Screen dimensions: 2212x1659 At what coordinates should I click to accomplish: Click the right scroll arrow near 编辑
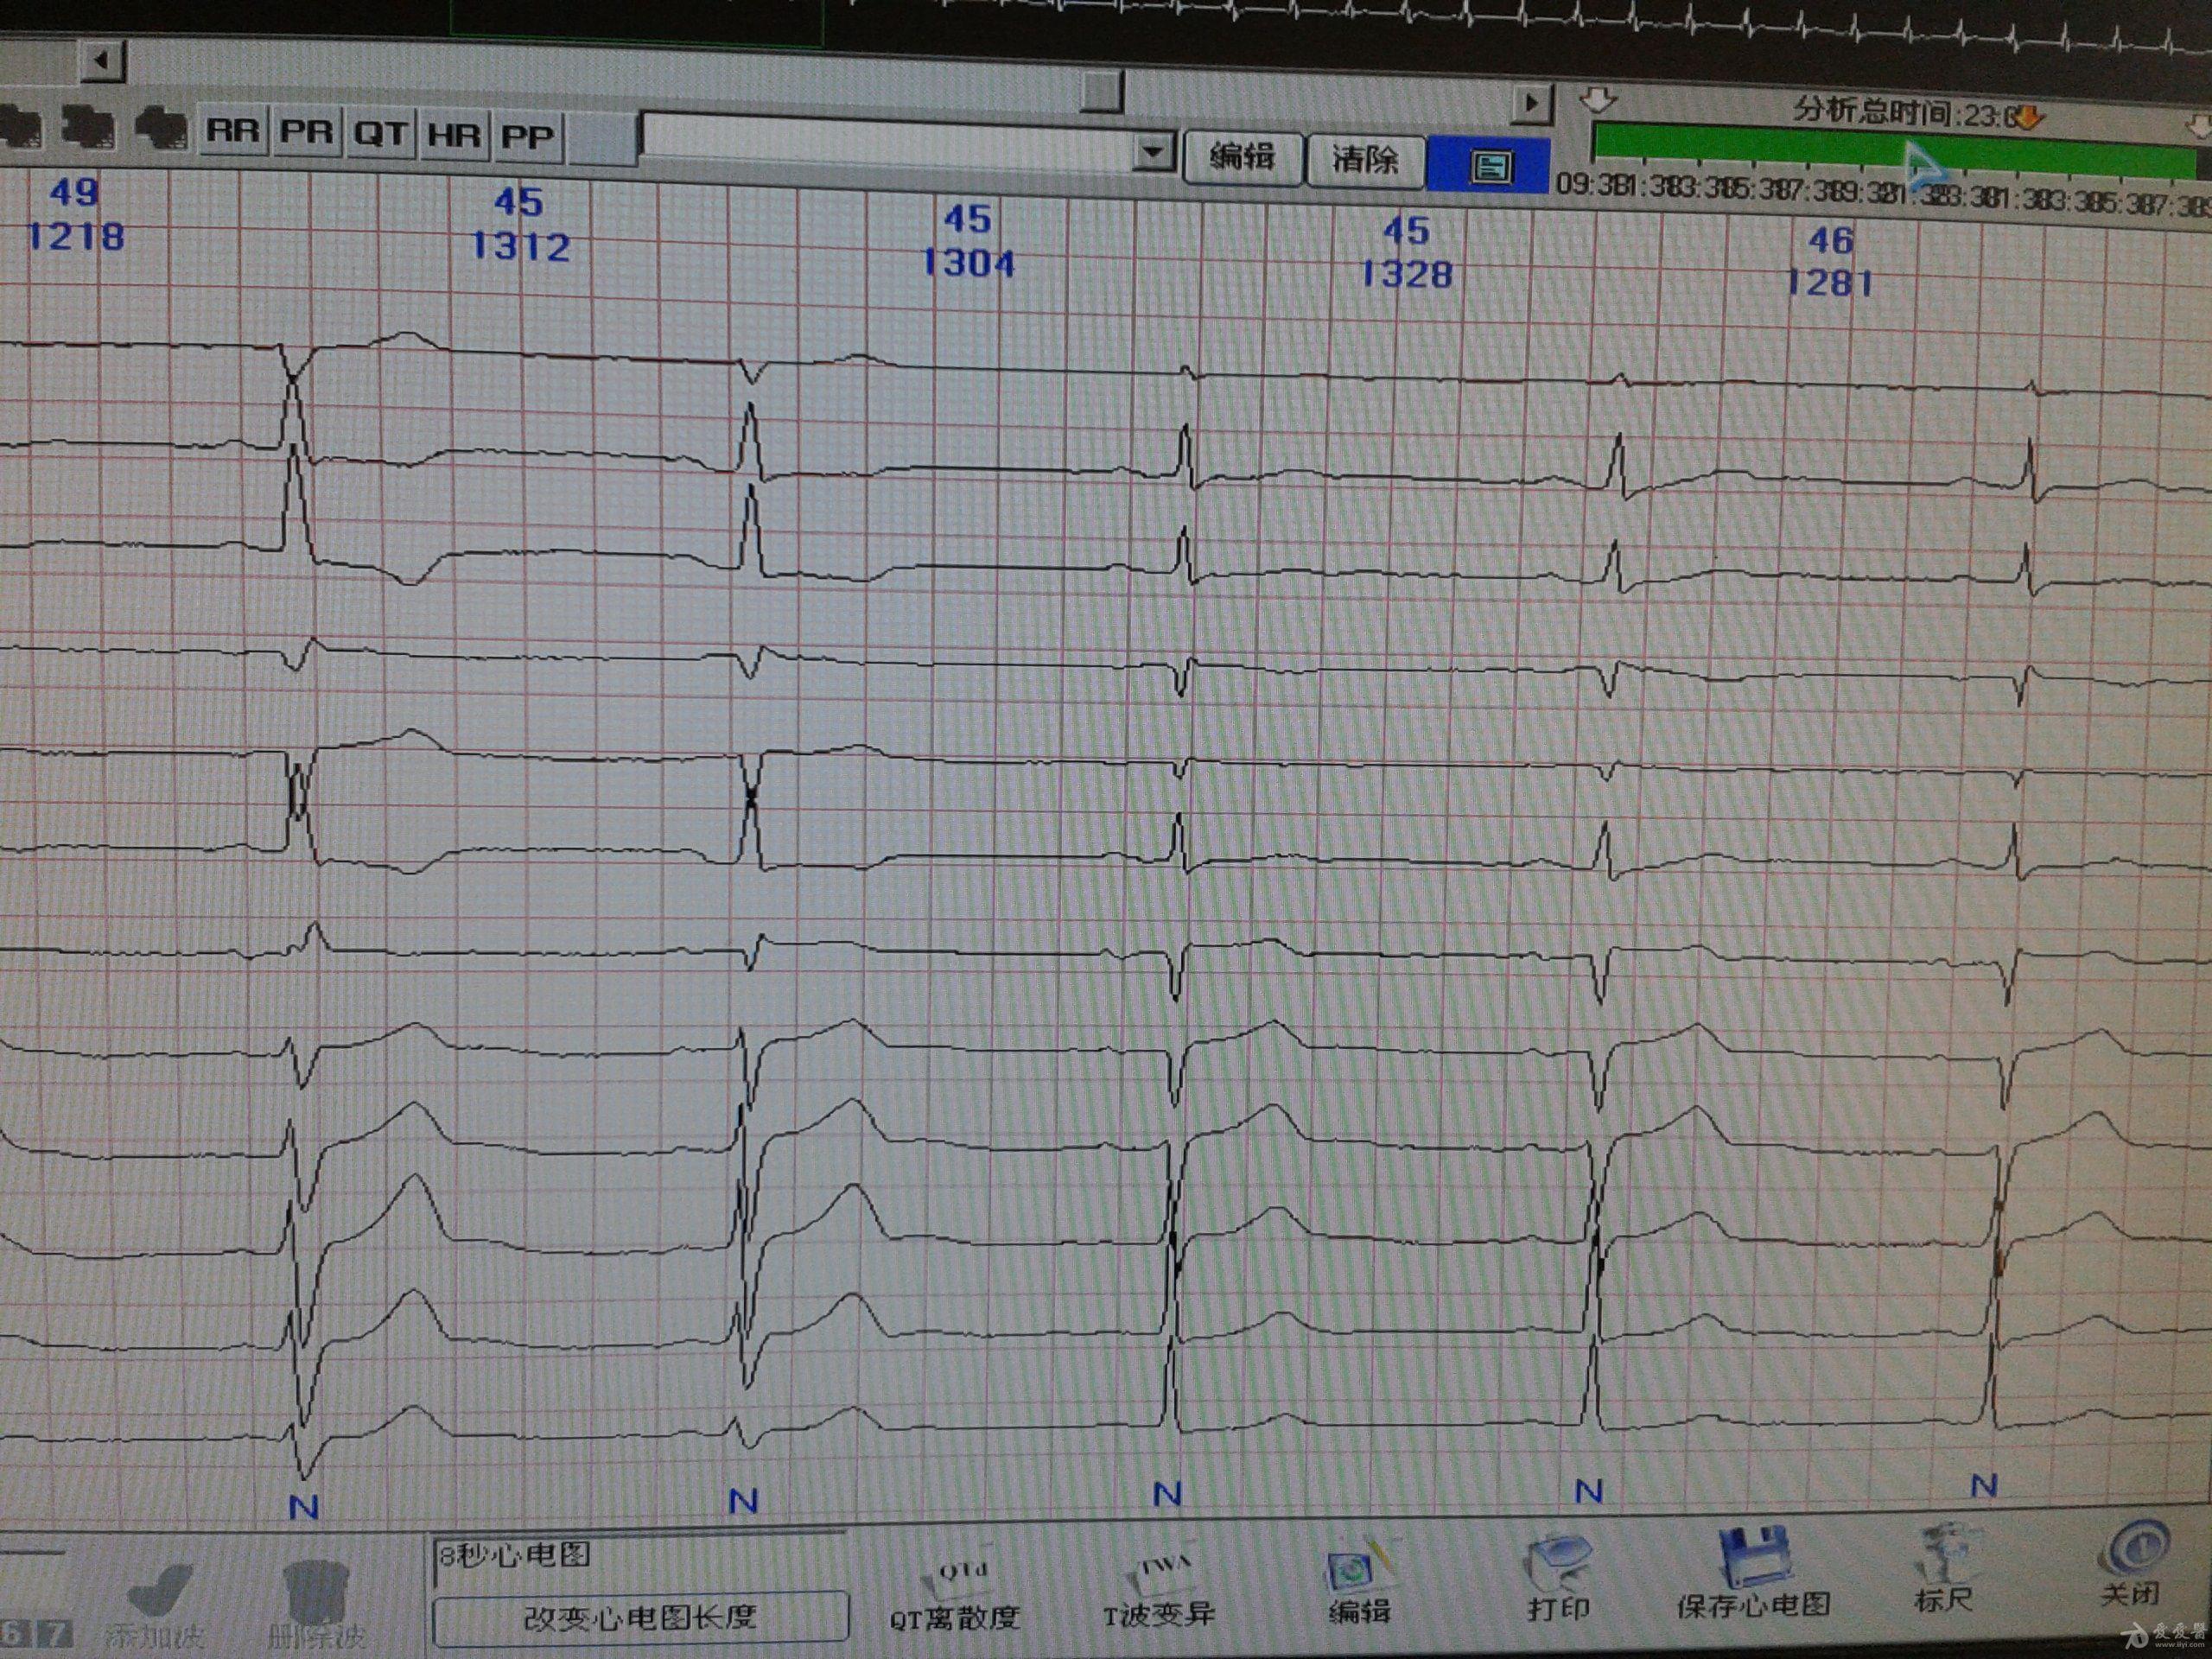coord(1530,103)
